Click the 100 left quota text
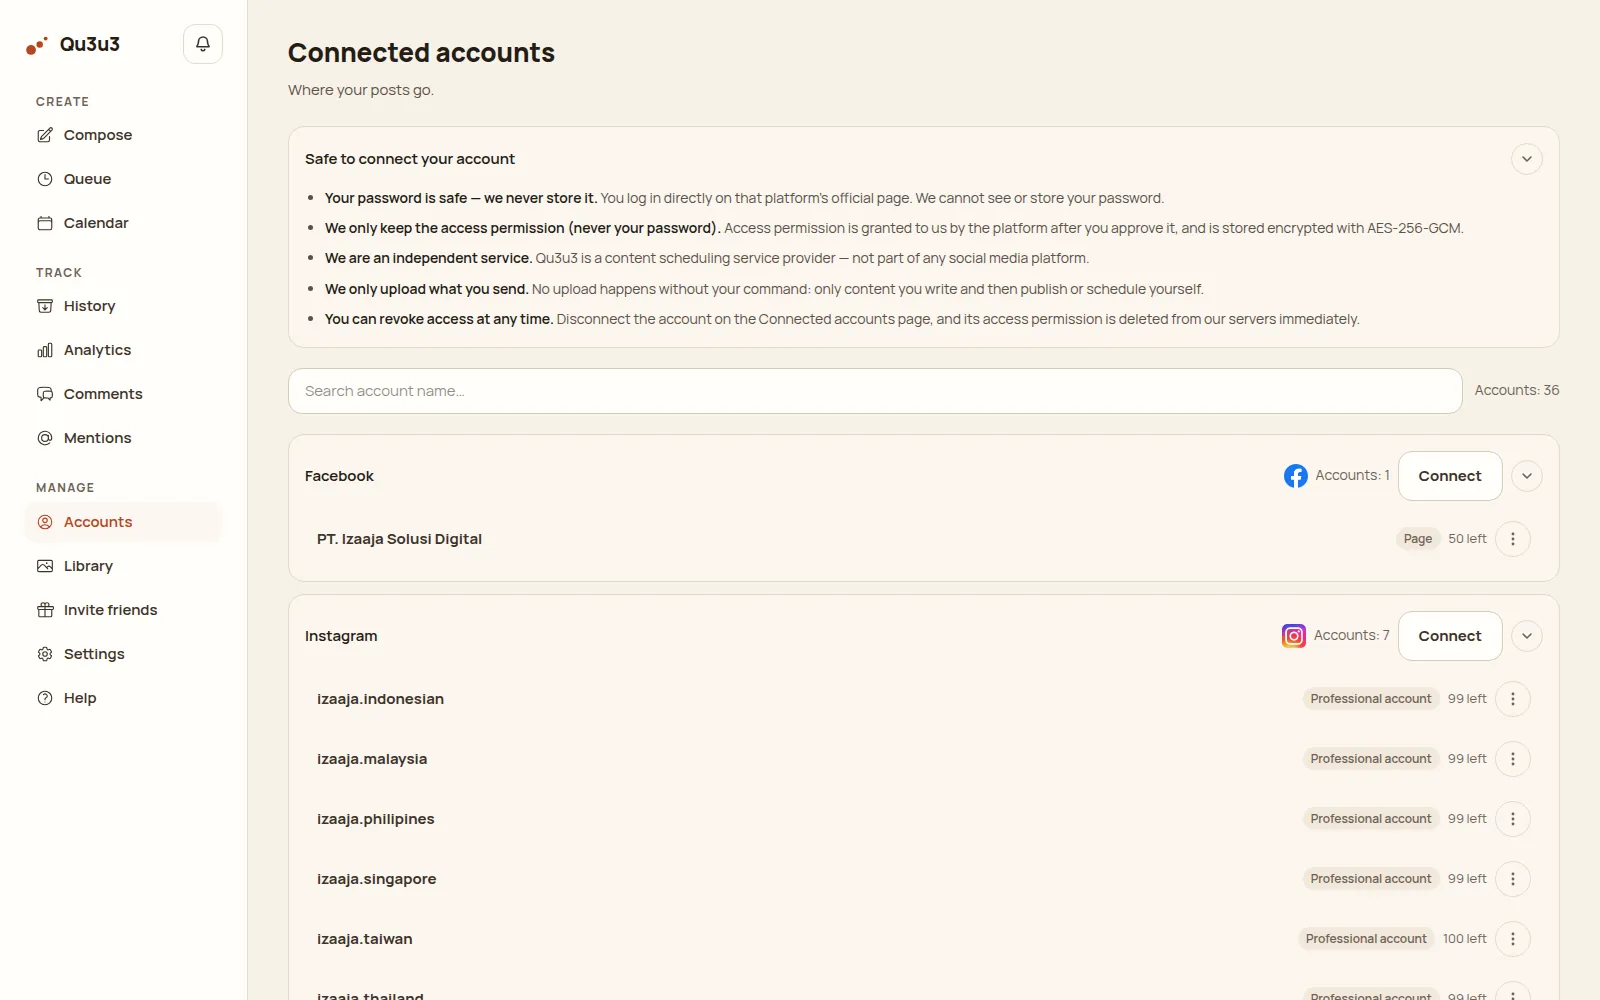The height and width of the screenshot is (1000, 1600). click(x=1465, y=939)
